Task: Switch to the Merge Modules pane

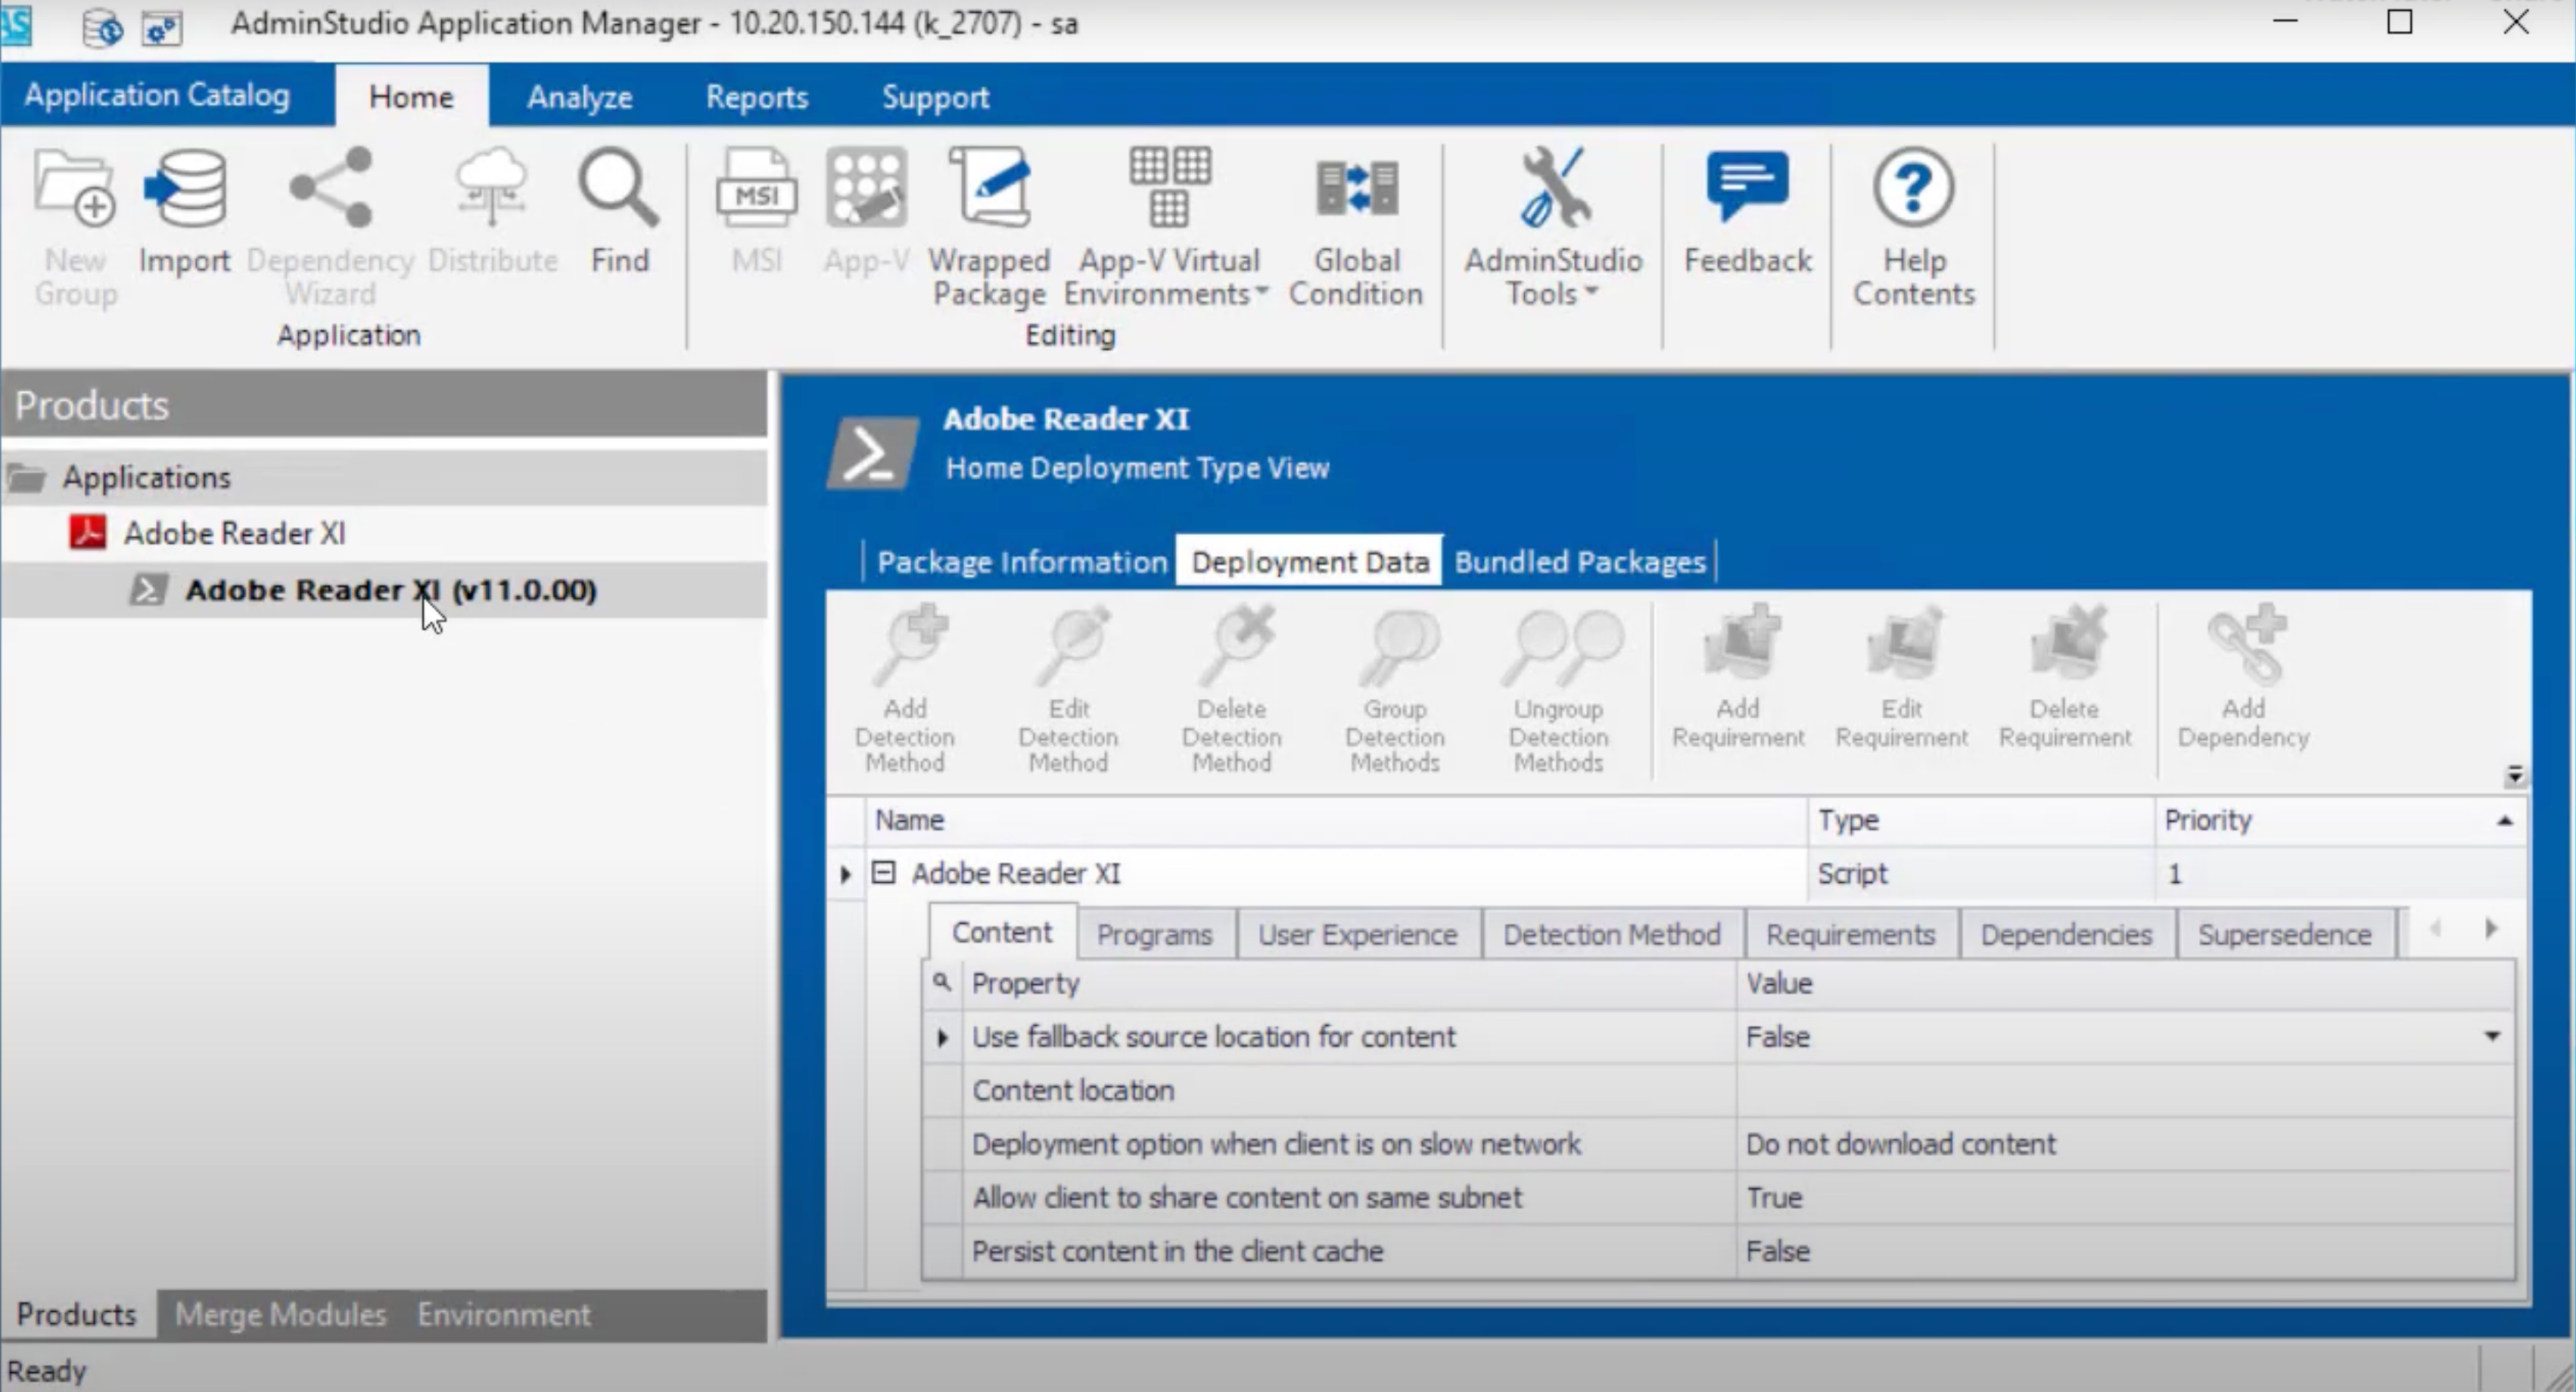Action: tap(280, 1314)
